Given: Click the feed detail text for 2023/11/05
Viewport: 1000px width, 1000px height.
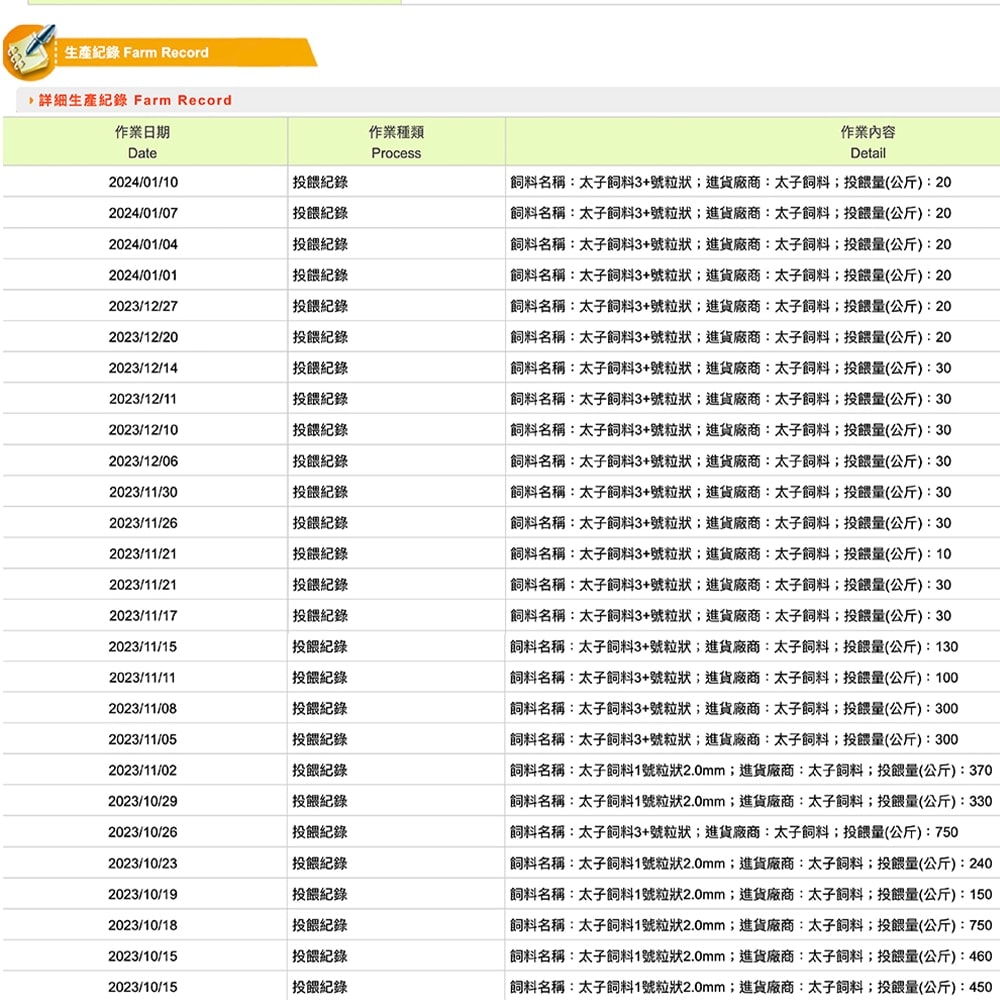Looking at the screenshot, I should (734, 740).
